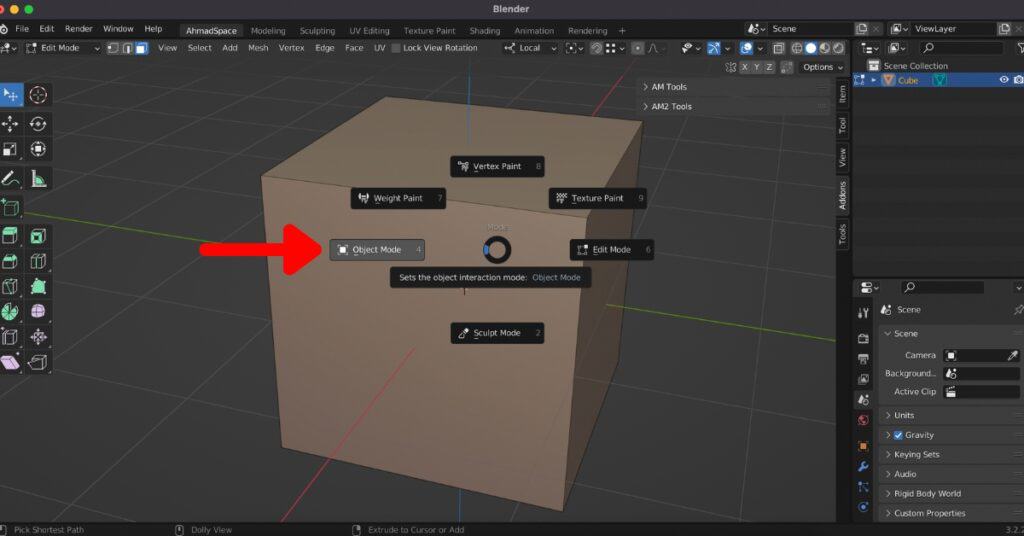This screenshot has width=1024, height=536.
Task: Click the outliner search field
Action: coord(962,48)
